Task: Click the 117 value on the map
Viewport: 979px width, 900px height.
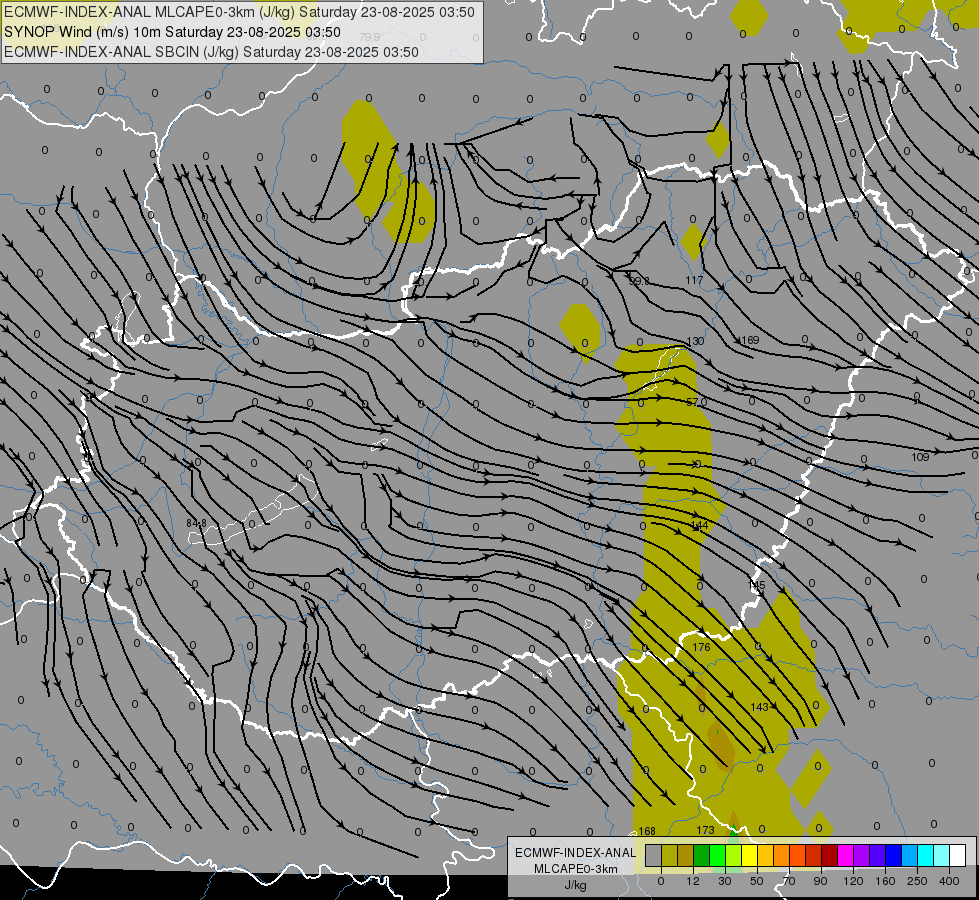Action: [x=694, y=280]
